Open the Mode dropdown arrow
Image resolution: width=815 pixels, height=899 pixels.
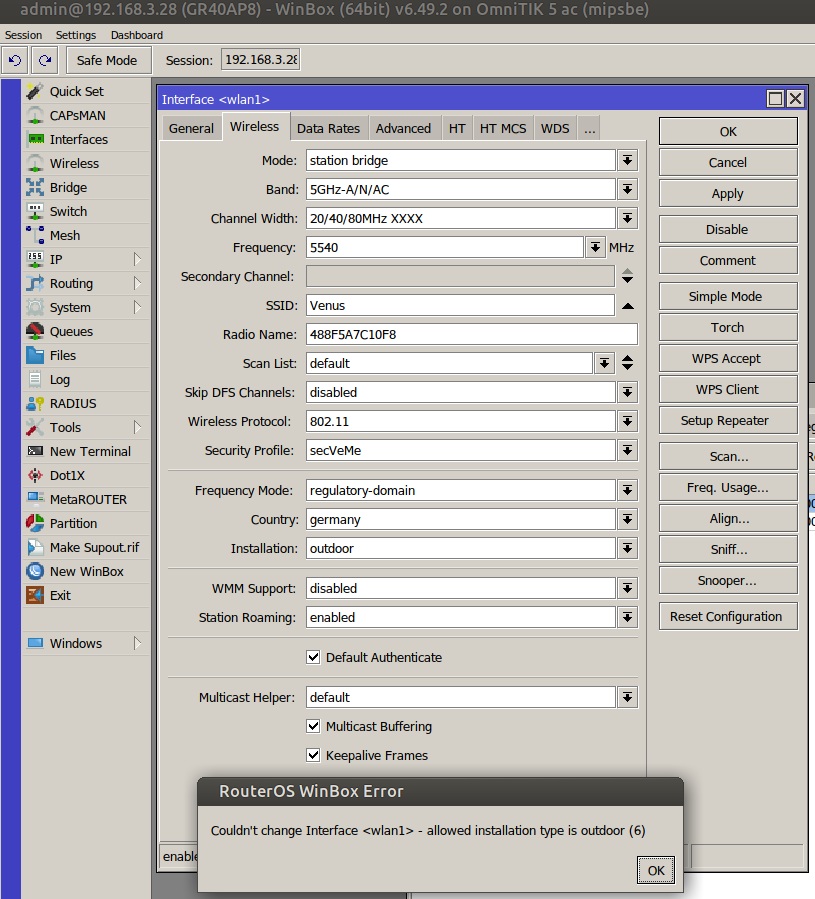click(x=627, y=161)
